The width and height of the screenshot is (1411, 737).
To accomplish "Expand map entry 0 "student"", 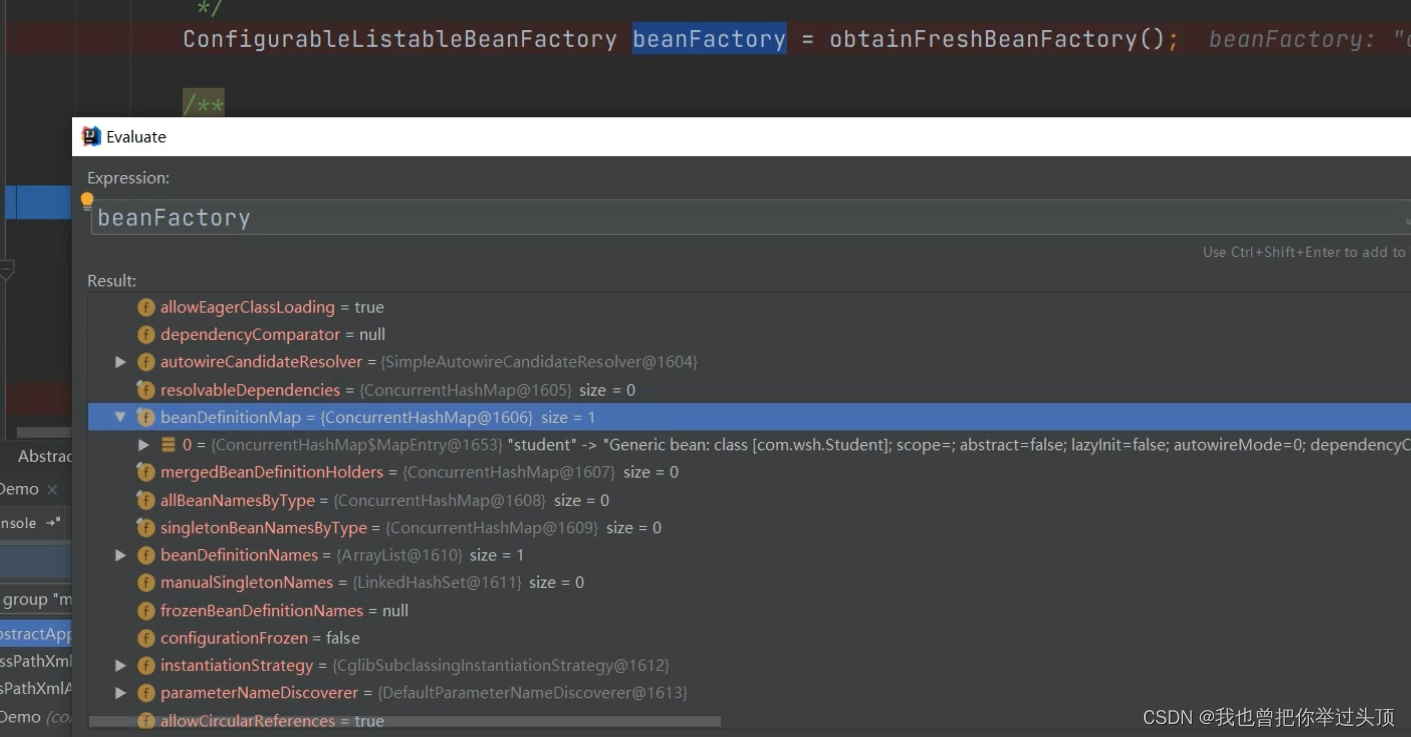I will click(x=145, y=445).
